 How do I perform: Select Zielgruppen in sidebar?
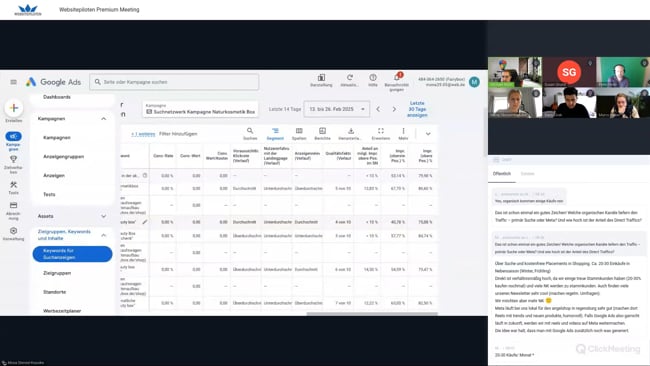57,273
